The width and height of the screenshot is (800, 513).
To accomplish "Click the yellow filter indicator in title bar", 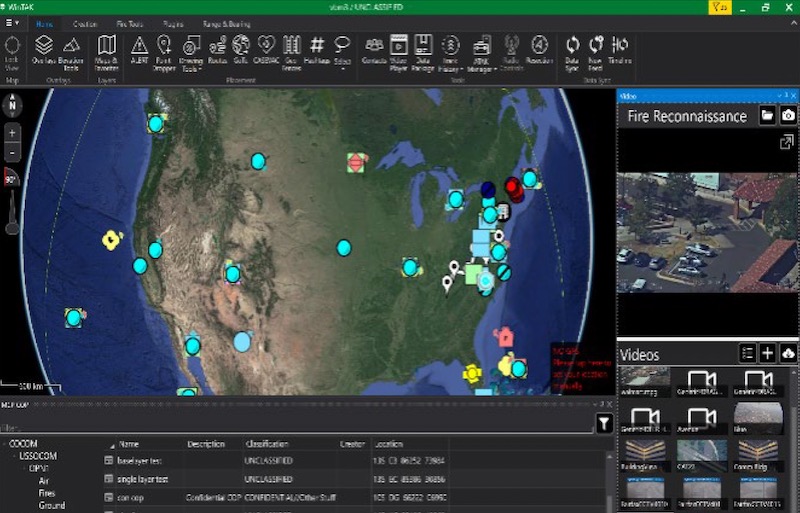I will [x=719, y=7].
